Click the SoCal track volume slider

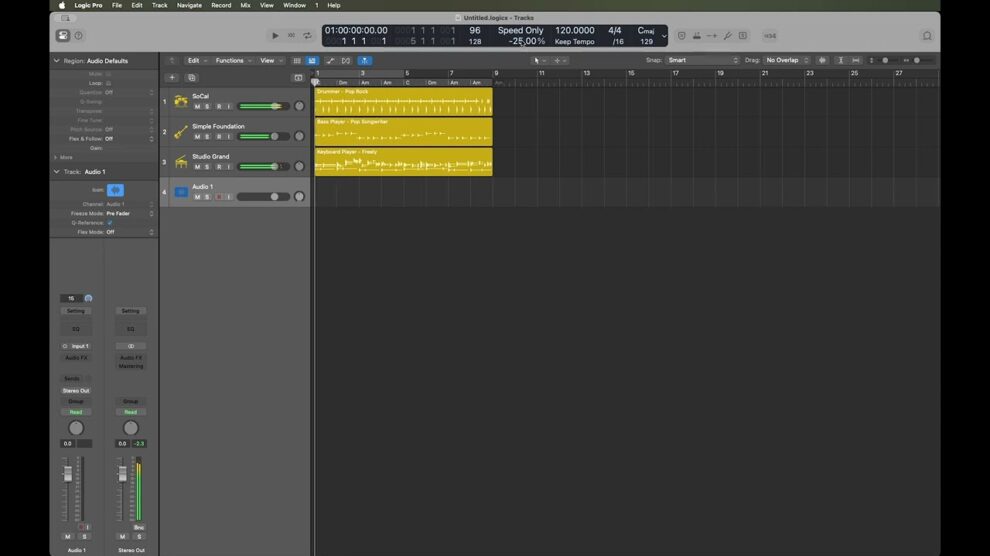(x=264, y=106)
